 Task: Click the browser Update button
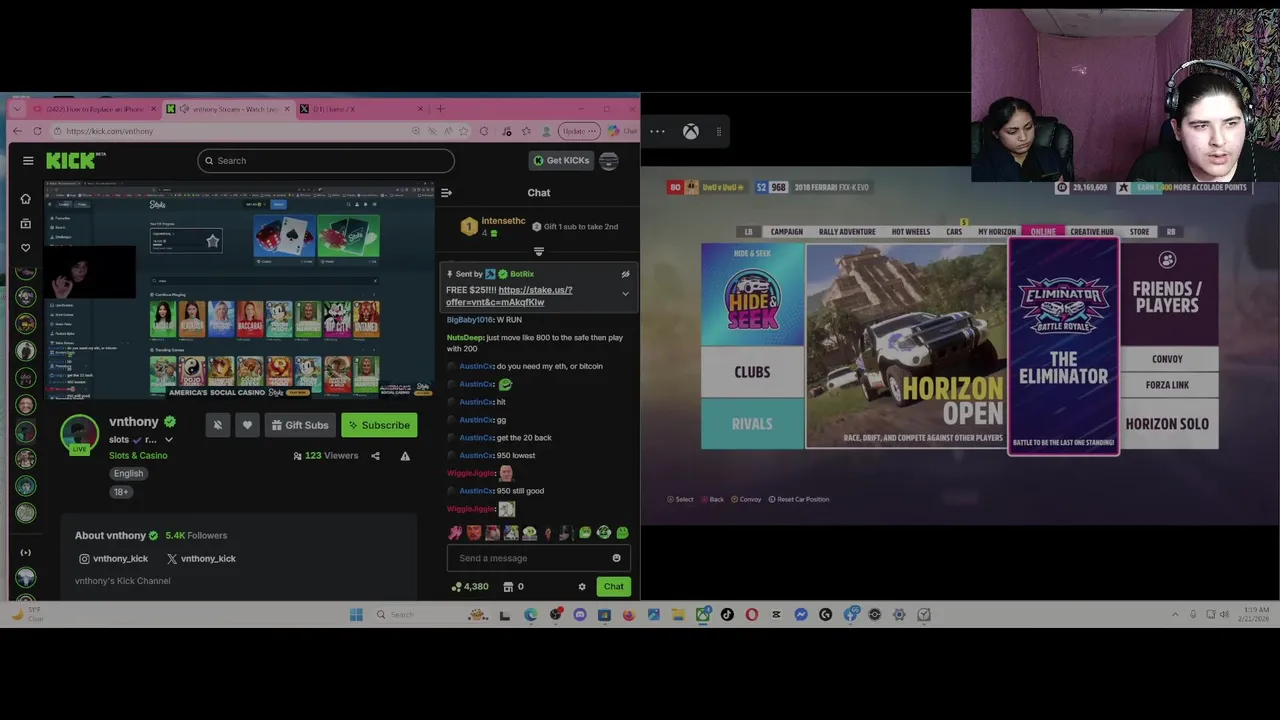[579, 131]
